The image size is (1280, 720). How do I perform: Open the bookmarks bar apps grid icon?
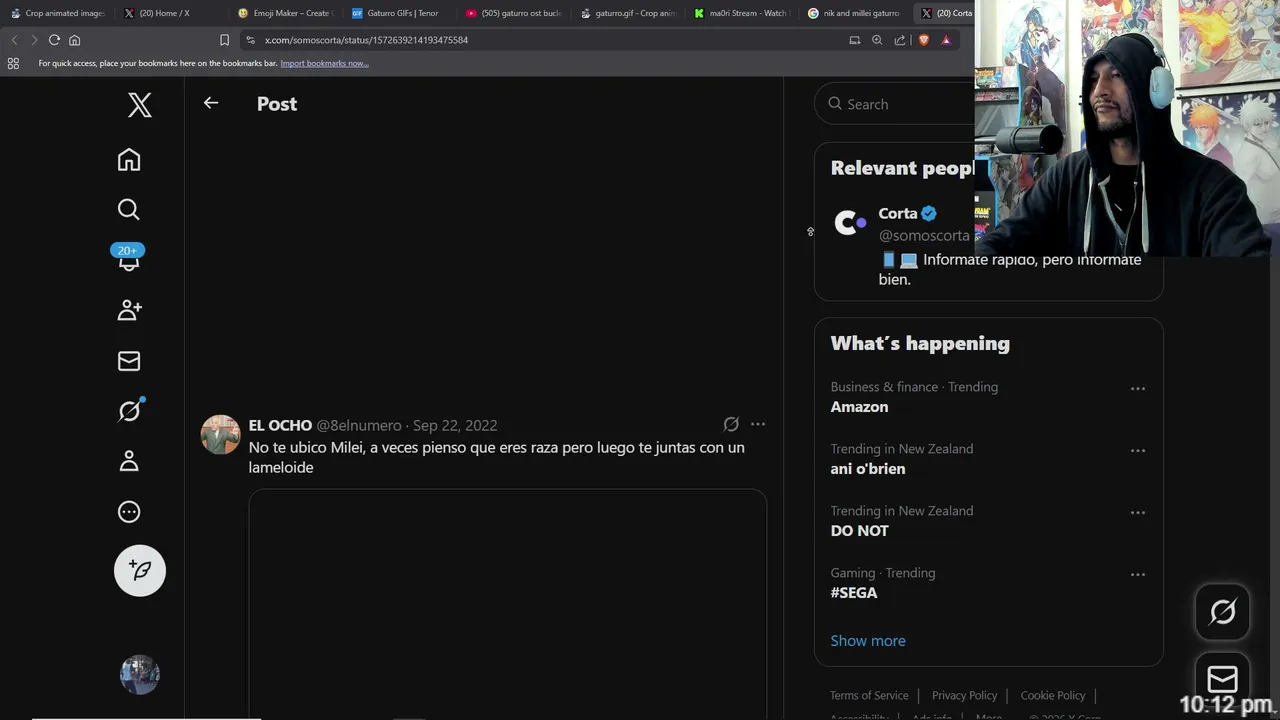[13, 63]
